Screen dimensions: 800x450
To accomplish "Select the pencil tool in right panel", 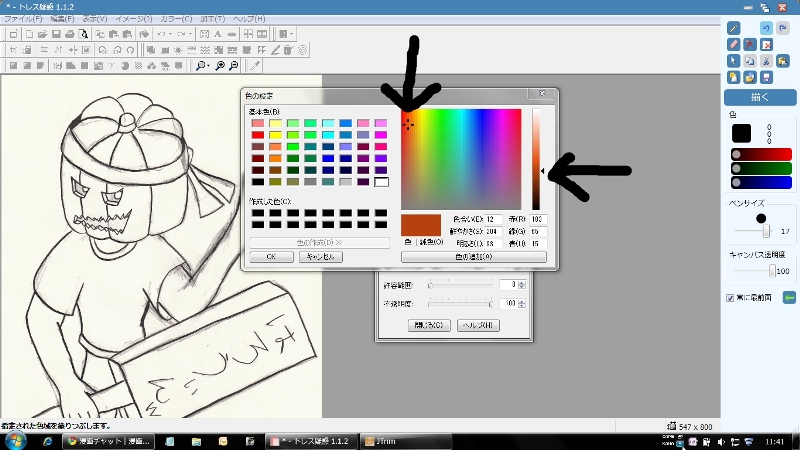I will click(x=733, y=28).
